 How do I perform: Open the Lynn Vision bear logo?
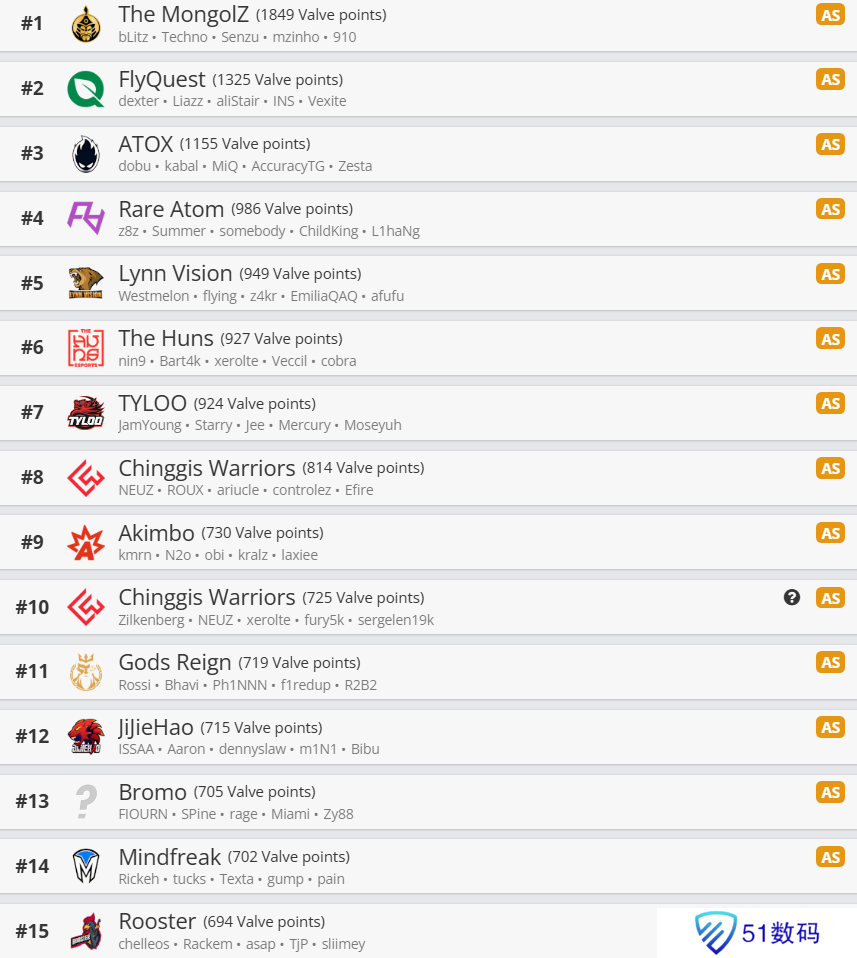click(86, 283)
